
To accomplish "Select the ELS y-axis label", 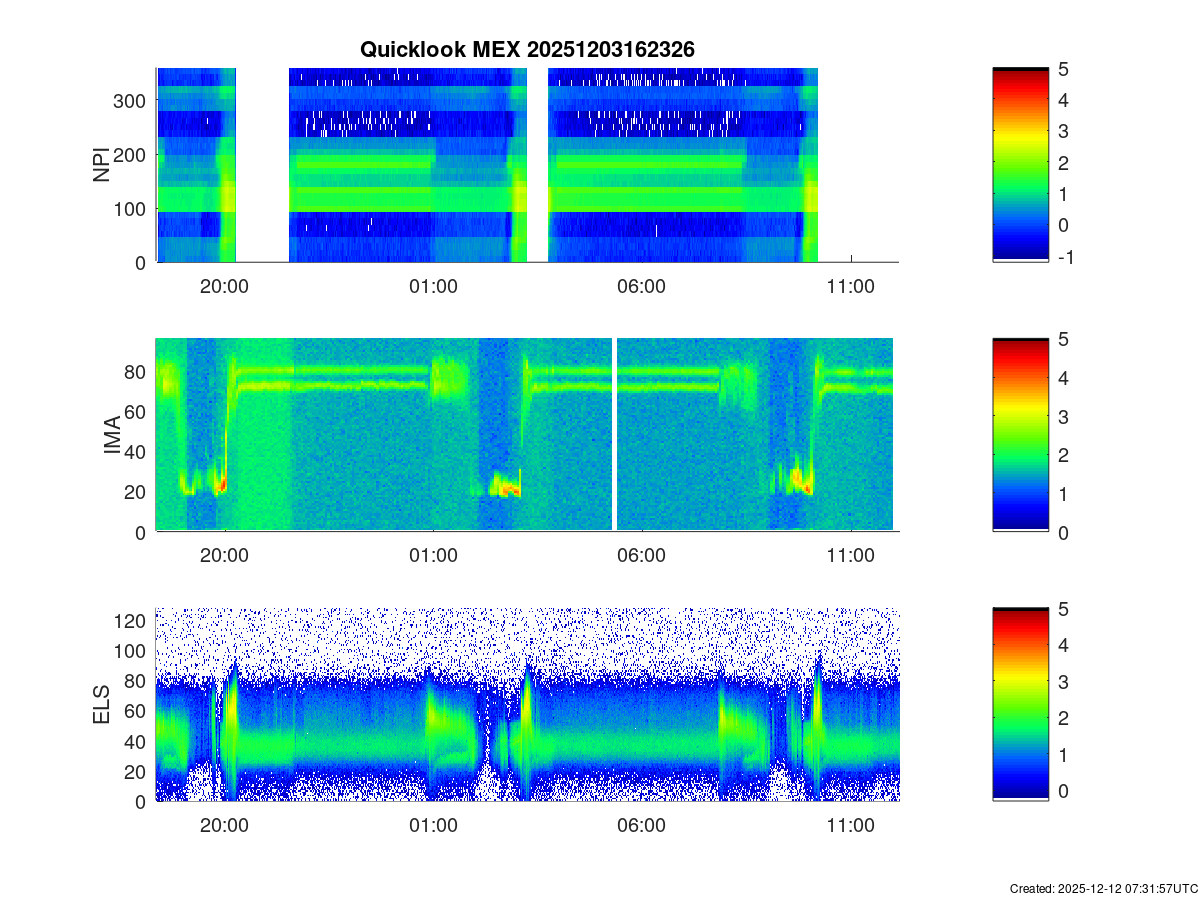I will click(102, 705).
